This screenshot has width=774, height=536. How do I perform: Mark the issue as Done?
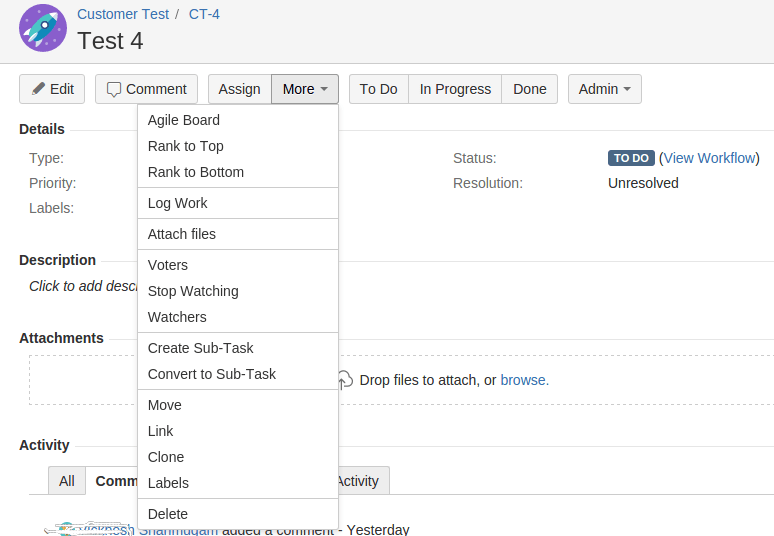pyautogui.click(x=530, y=89)
